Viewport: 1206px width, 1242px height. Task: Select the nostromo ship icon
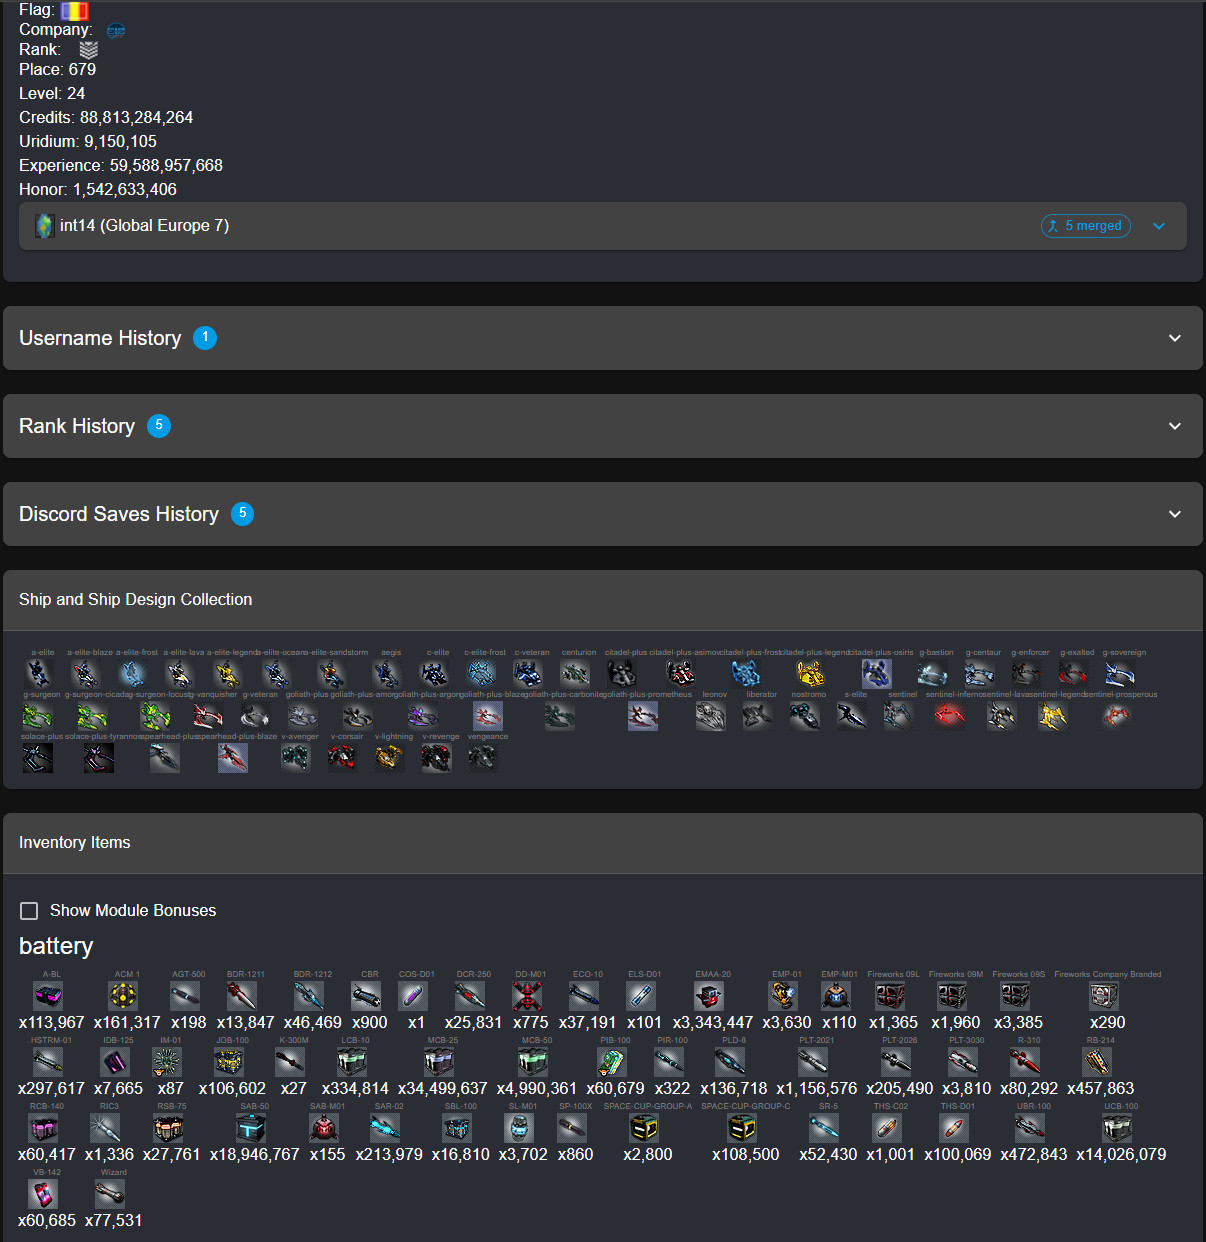805,715
